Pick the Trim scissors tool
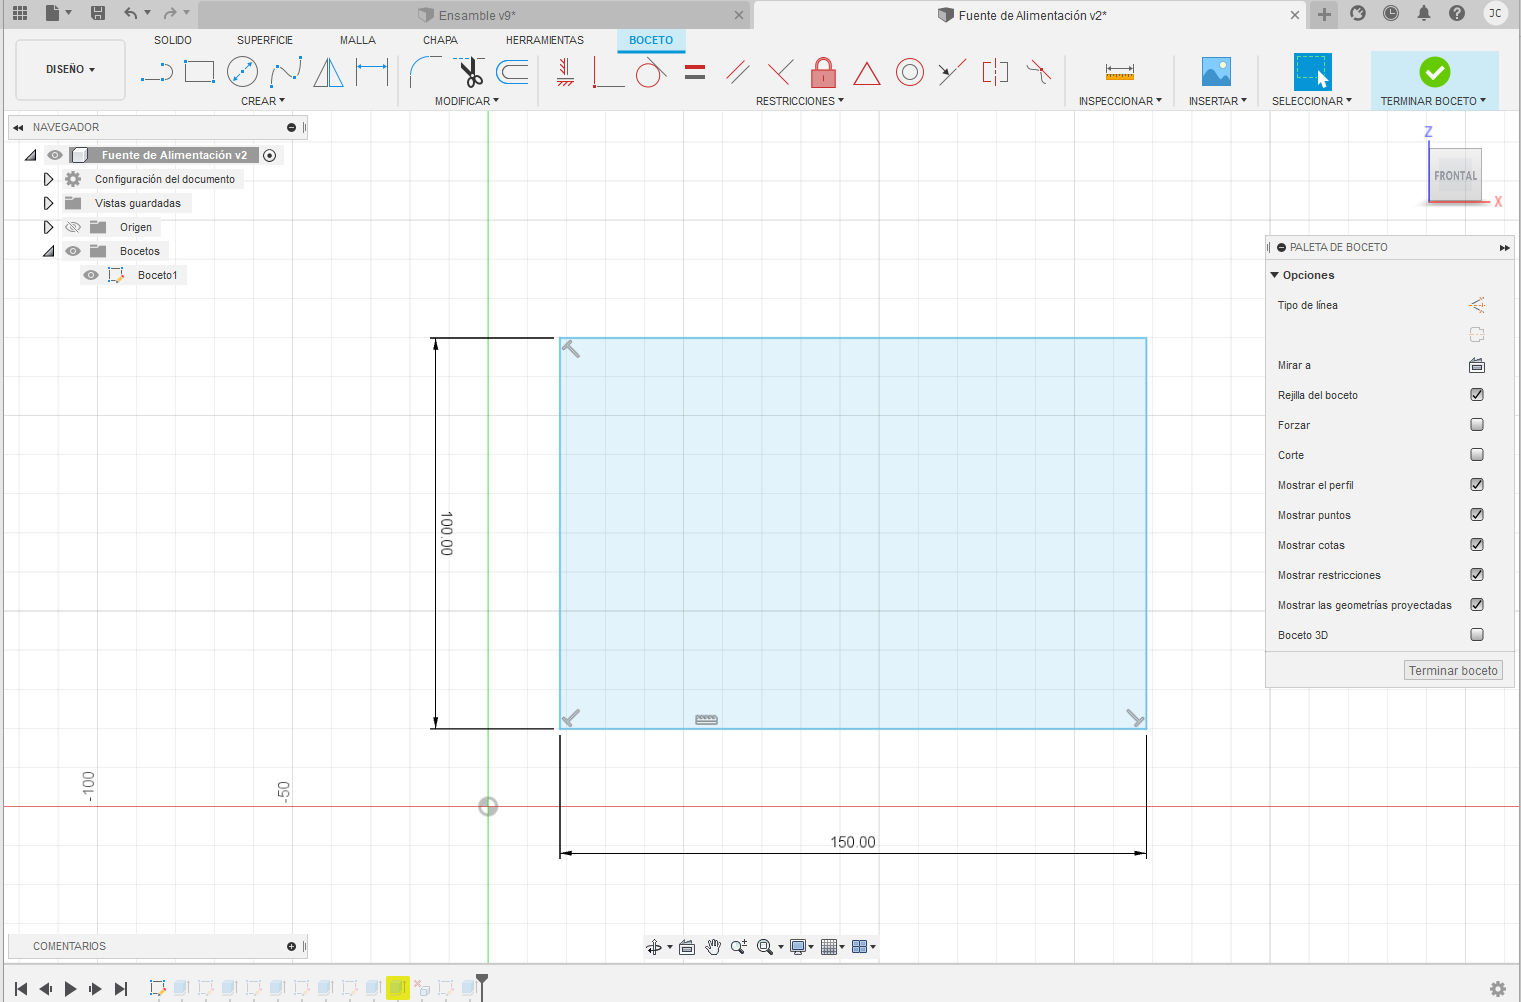Image resolution: width=1521 pixels, height=1002 pixels. [469, 72]
